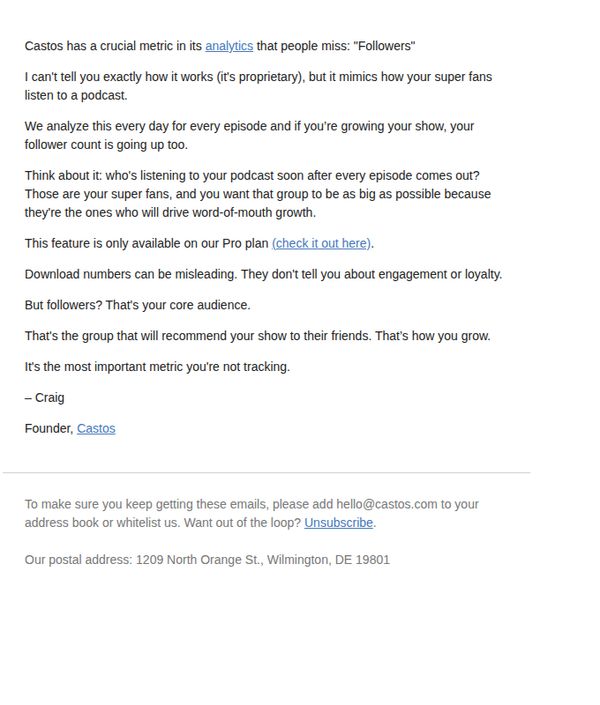Click the "most important metric" line
This screenshot has height=705, width=600.
(157, 367)
